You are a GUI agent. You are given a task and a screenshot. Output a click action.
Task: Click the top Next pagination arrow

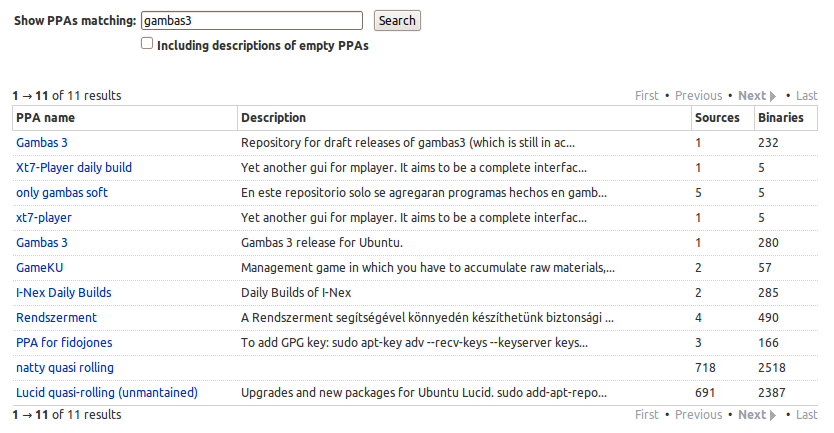tap(757, 96)
